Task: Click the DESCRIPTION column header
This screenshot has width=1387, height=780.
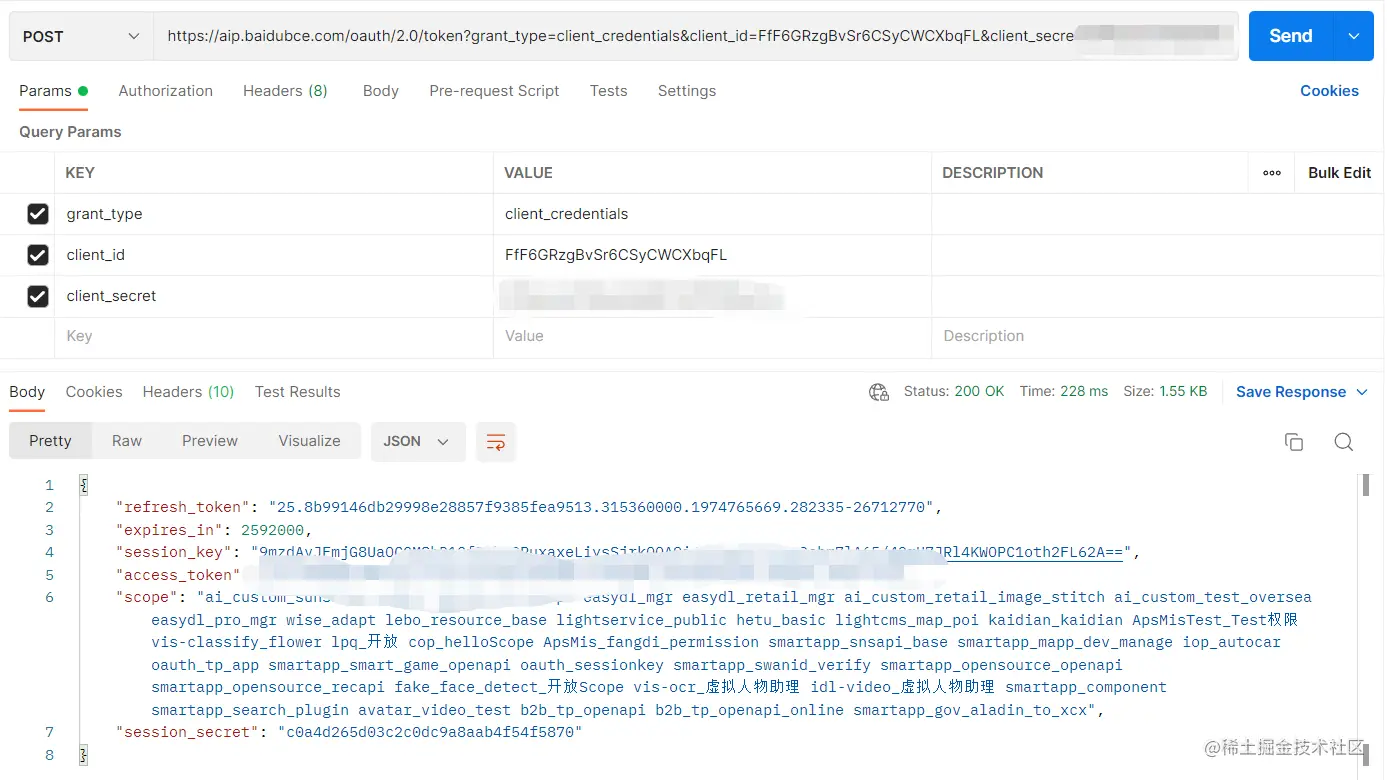Action: click(992, 173)
